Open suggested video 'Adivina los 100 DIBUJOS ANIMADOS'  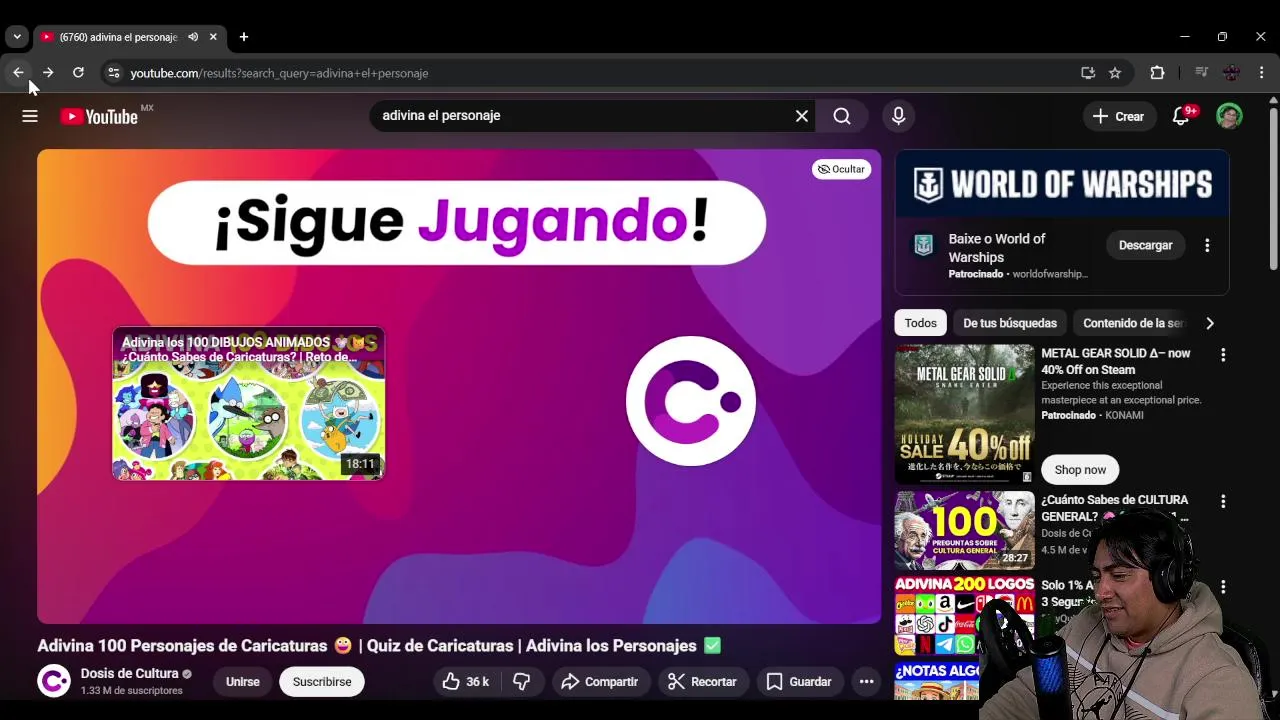(248, 404)
